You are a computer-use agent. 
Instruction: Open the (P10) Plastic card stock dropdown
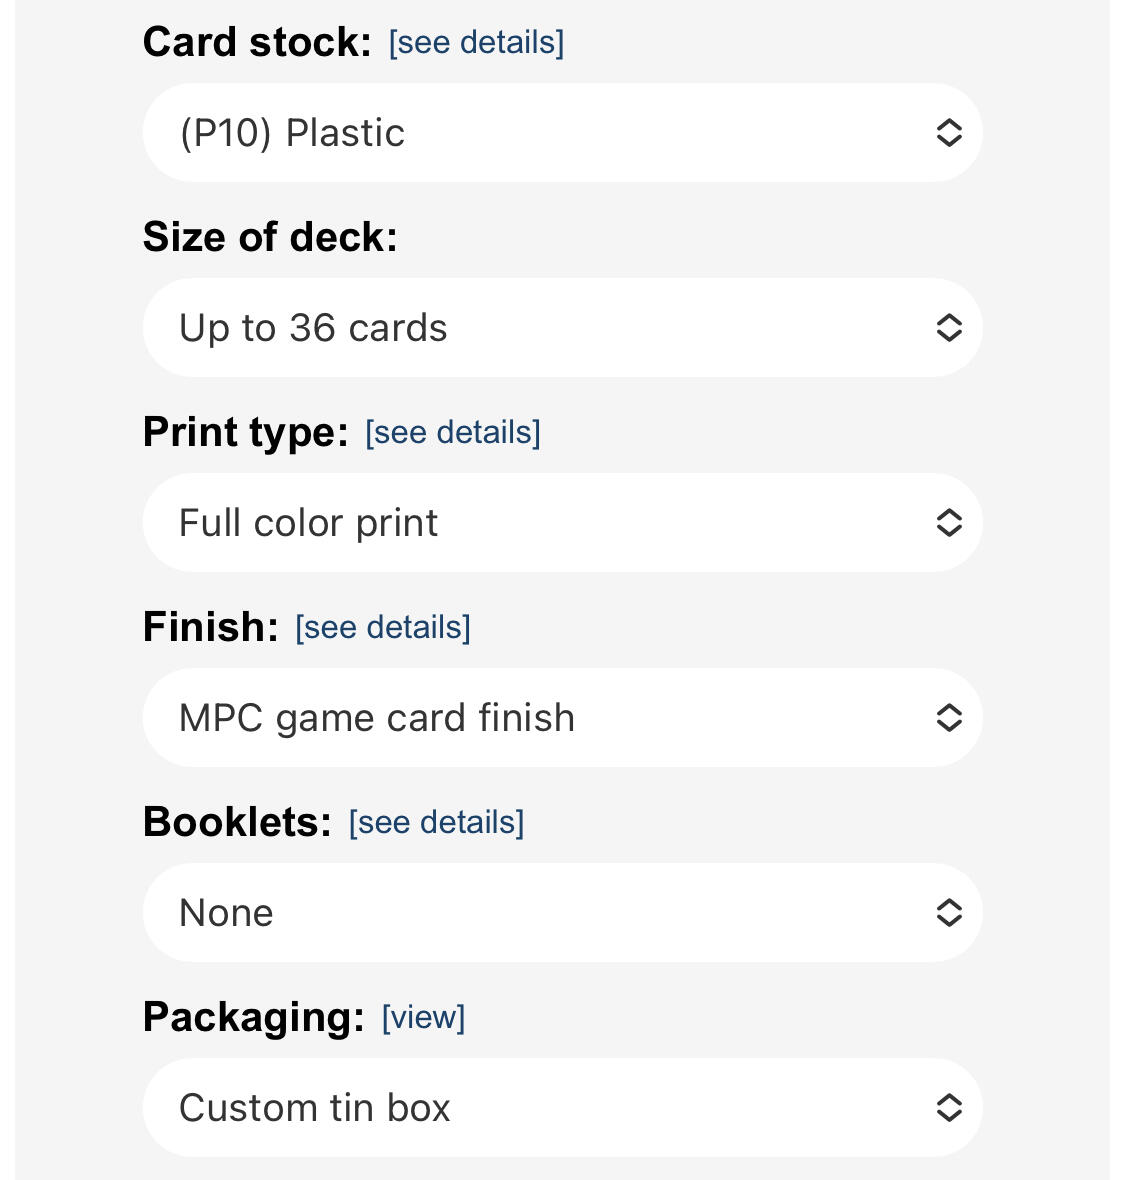[562, 133]
